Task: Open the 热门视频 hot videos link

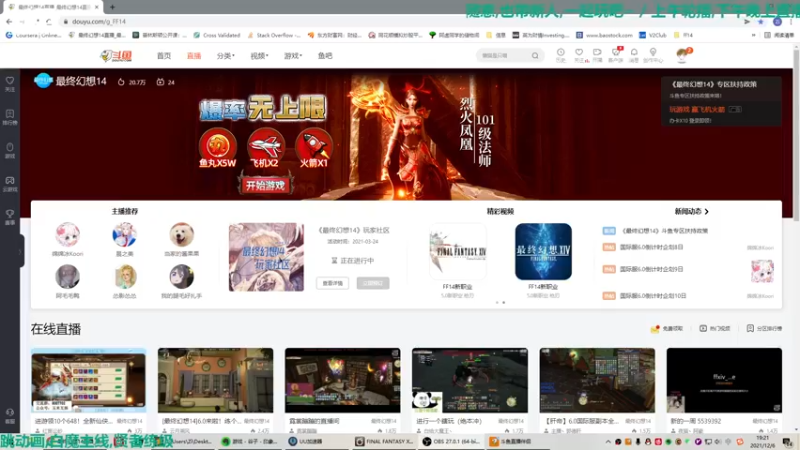Action: click(x=715, y=329)
